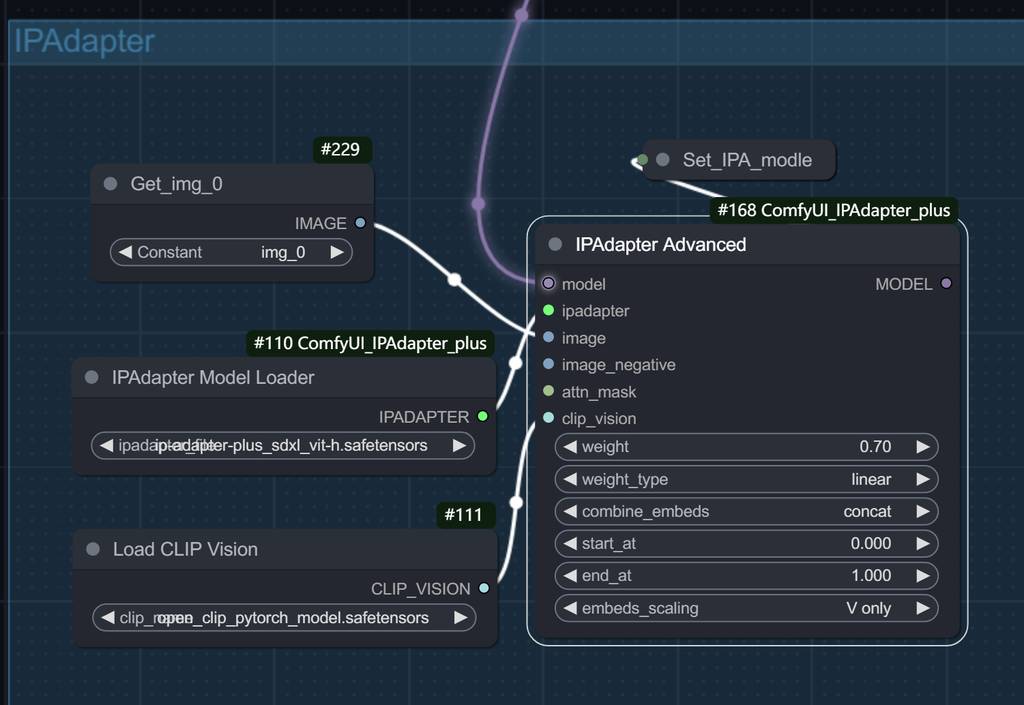Click the end_at value field
The width and height of the screenshot is (1024, 705).
[746, 576]
